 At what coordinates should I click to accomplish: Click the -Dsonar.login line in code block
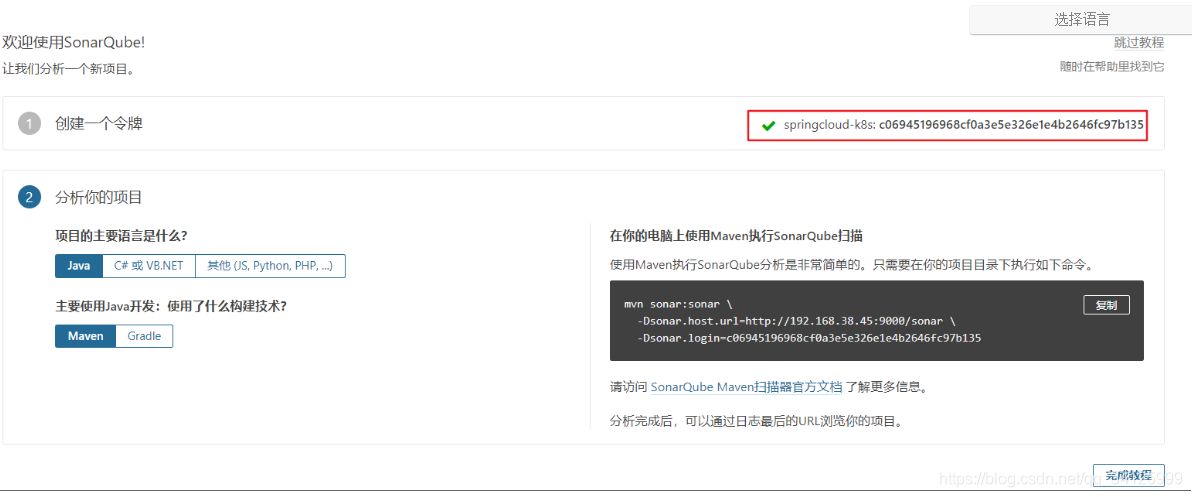coord(809,337)
